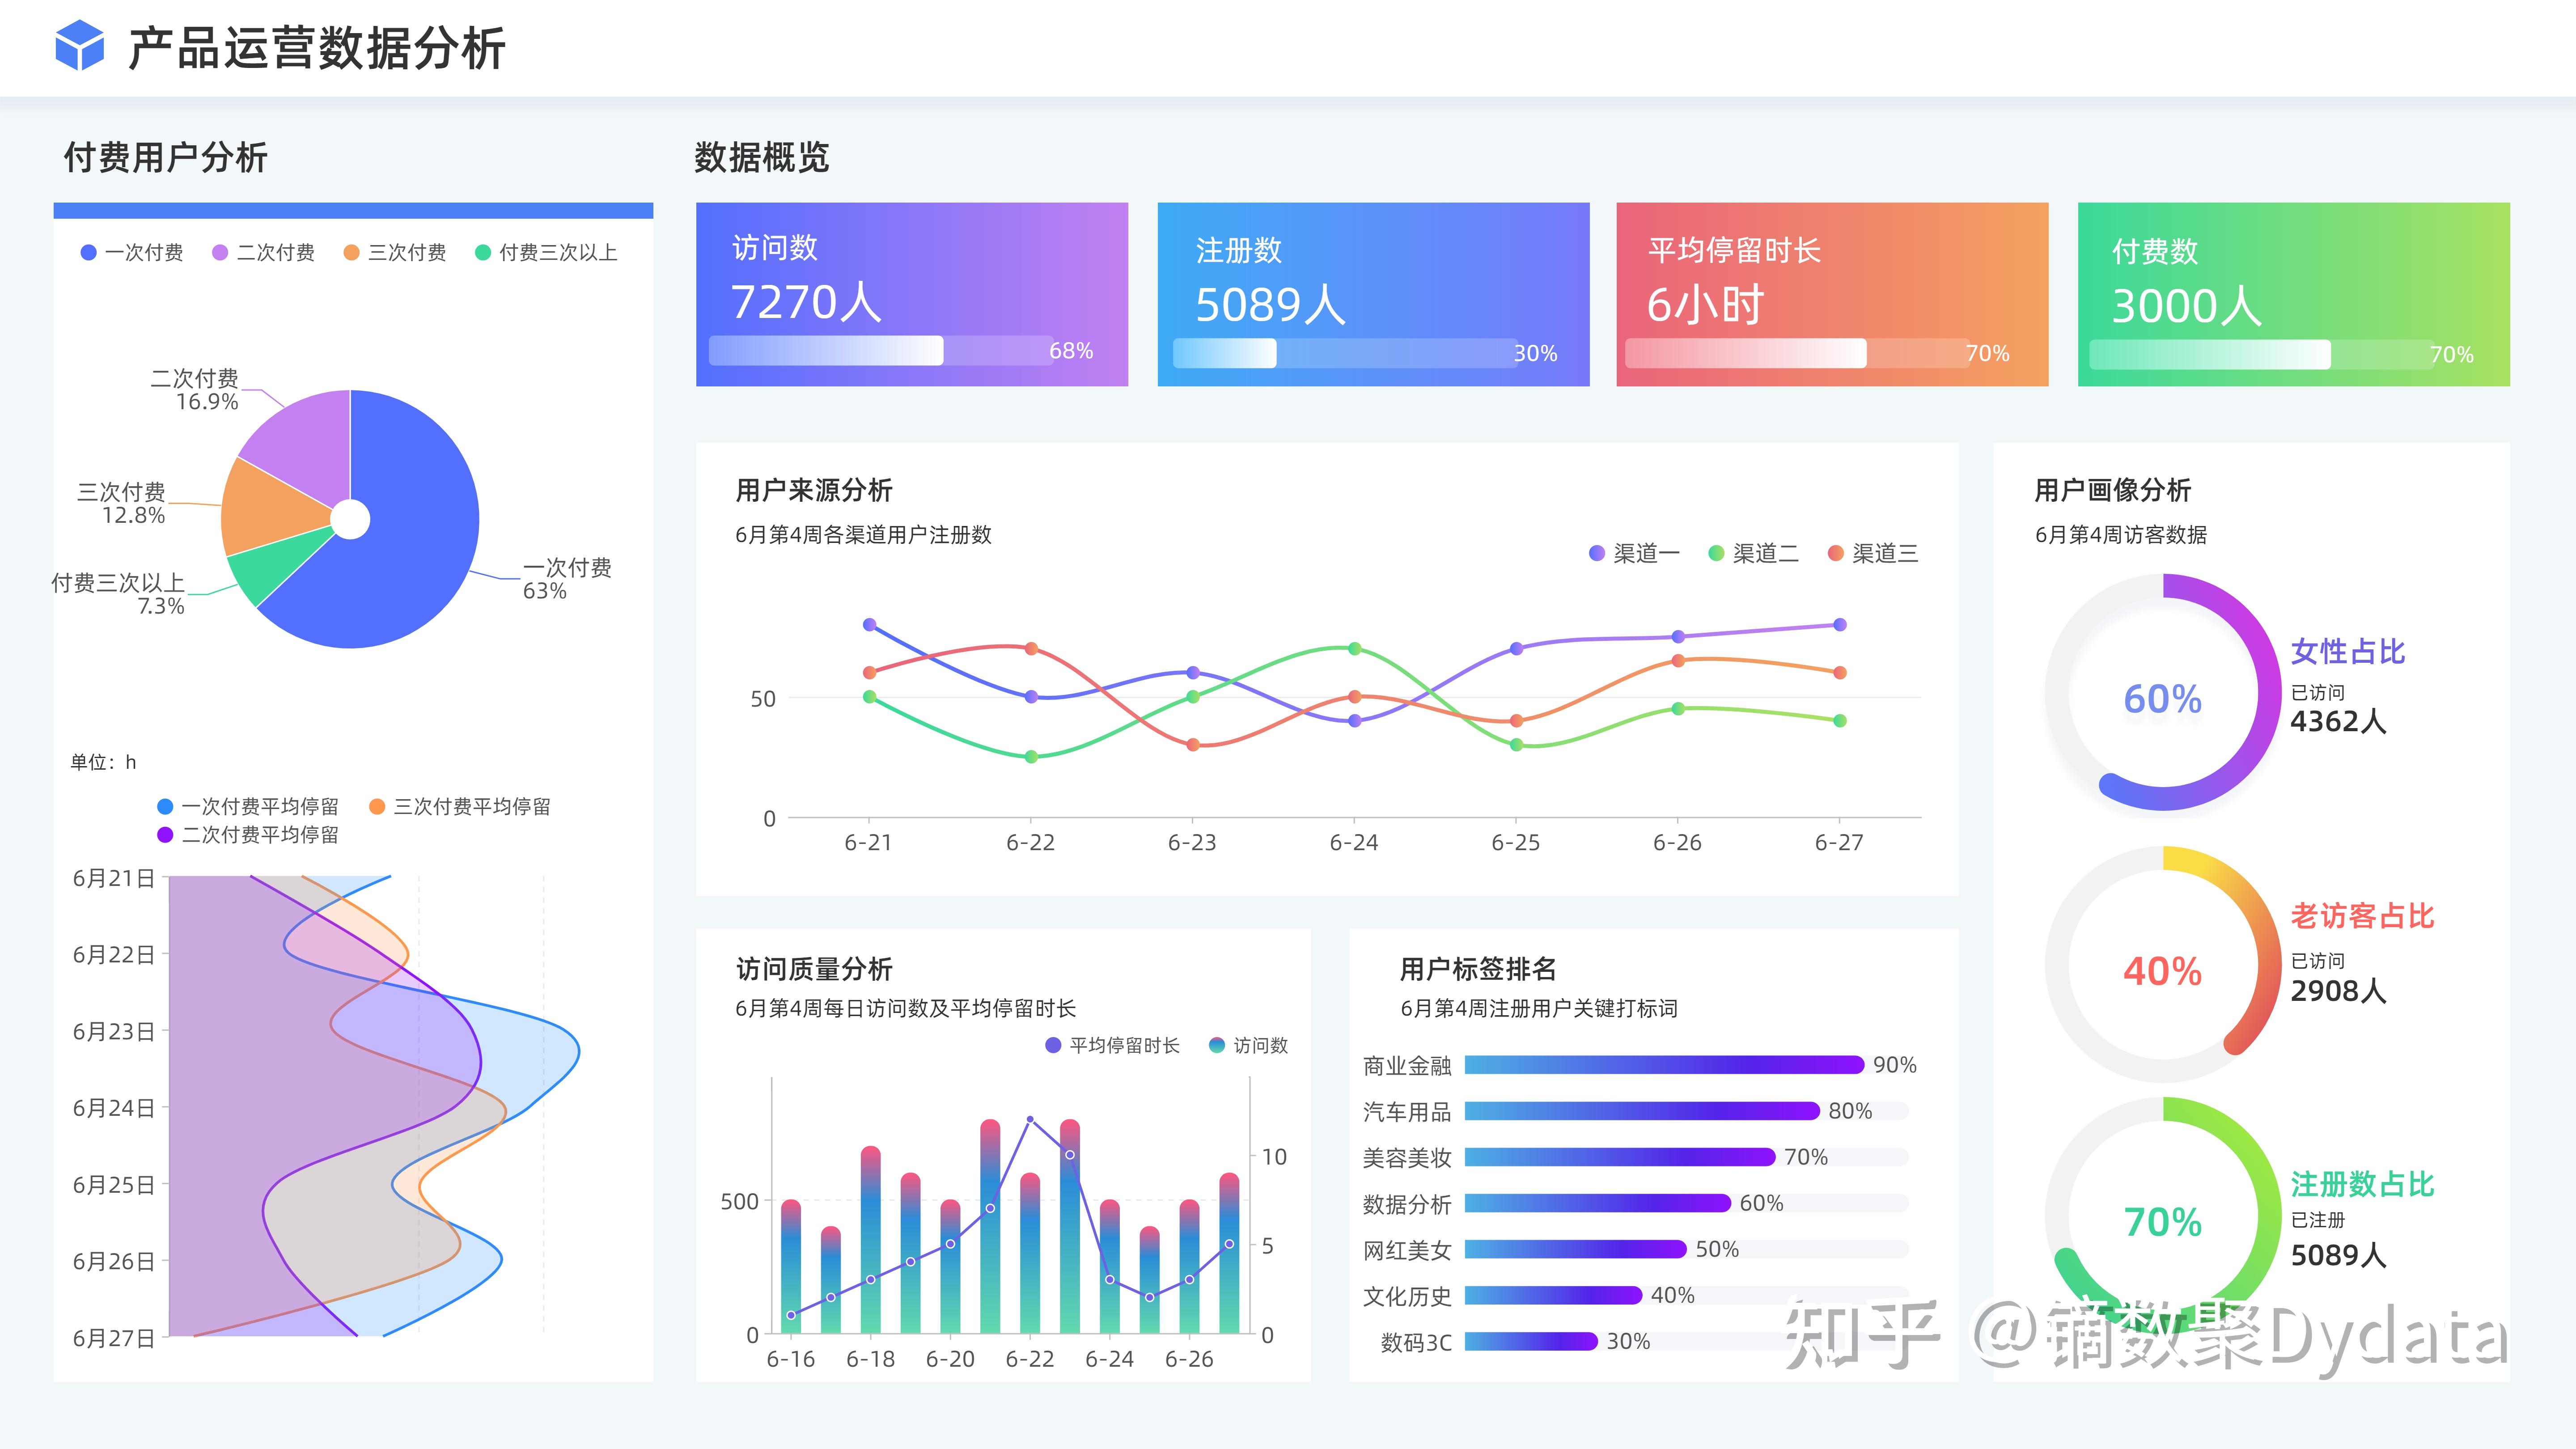Toggle 一次付费平均停留 legend entry
The image size is (2576, 1449).
pos(248,806)
